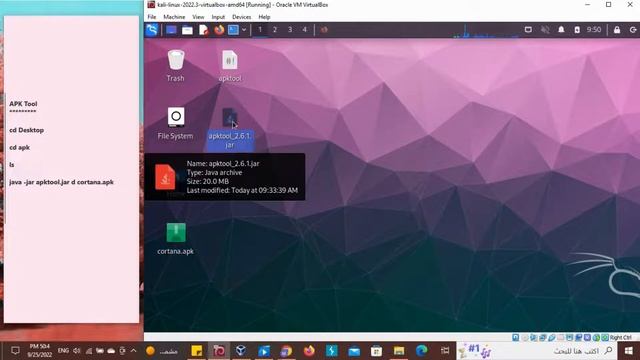640x360 pixels.
Task: Switch the ENG input language indicator
Action: 63,351
